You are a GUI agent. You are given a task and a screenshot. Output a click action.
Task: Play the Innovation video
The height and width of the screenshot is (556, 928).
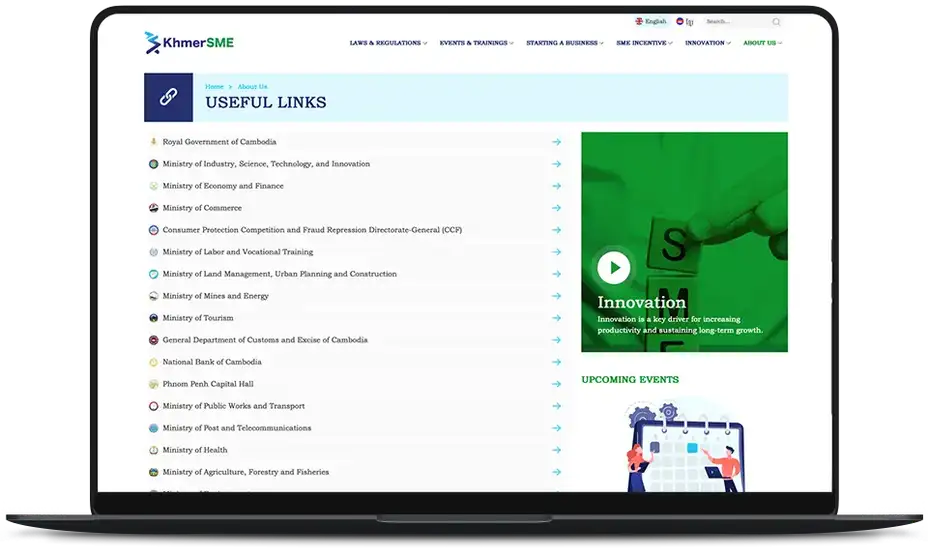tap(613, 268)
